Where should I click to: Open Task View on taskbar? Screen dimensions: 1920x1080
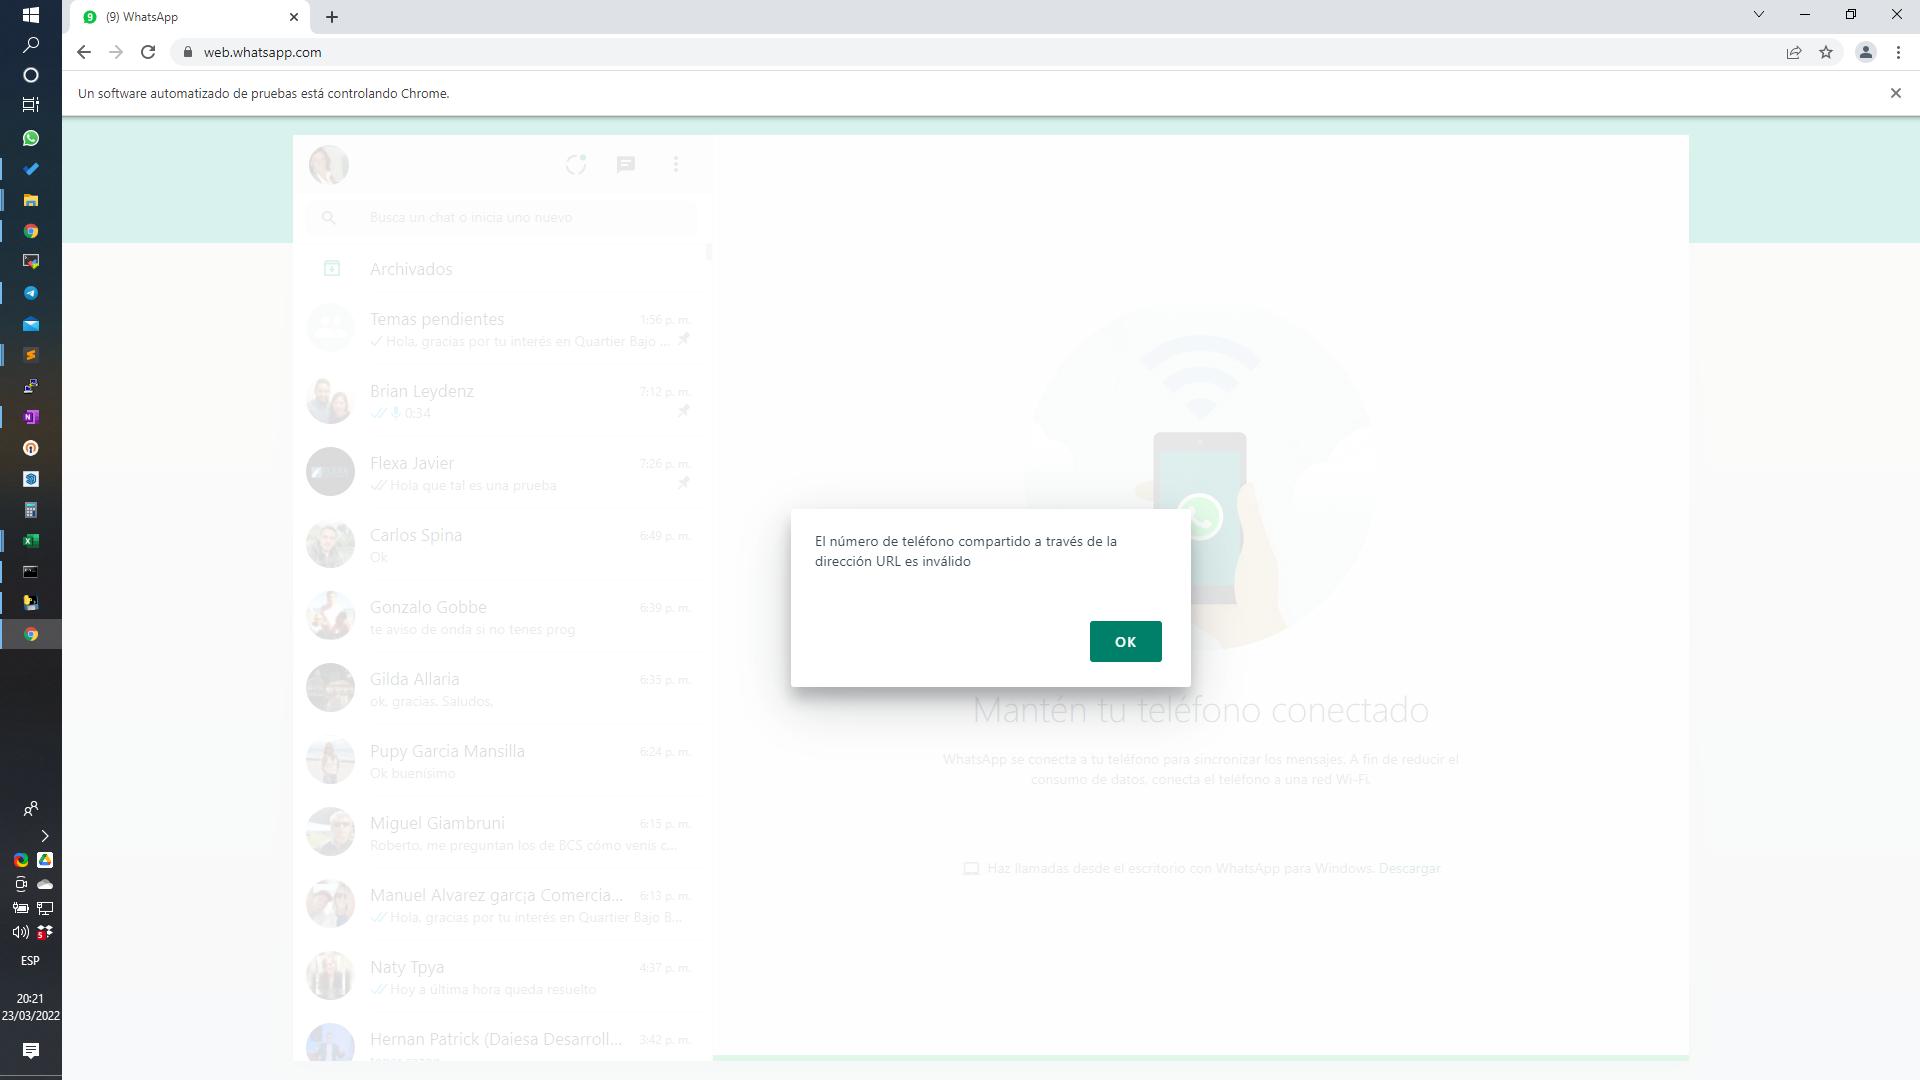[31, 104]
